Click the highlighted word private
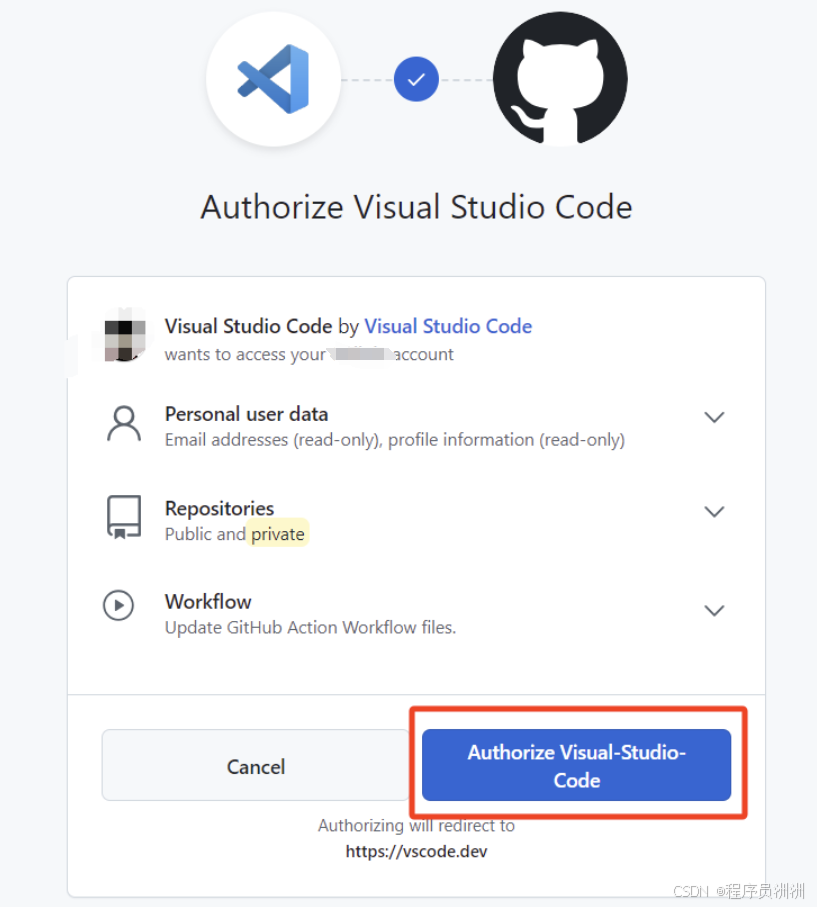Viewport: 817px width, 907px height. [278, 534]
